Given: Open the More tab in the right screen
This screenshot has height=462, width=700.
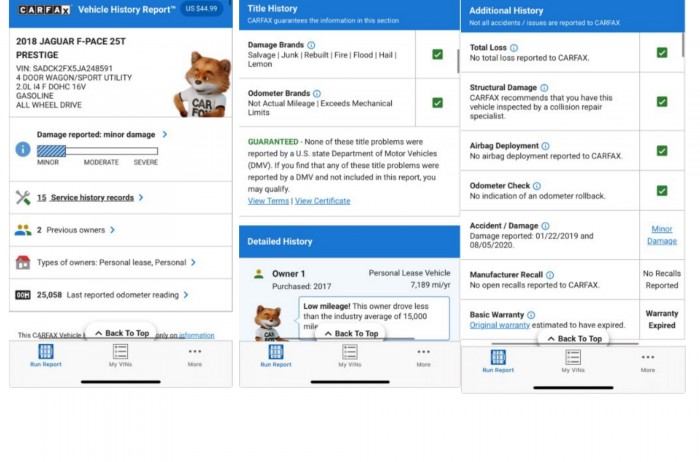Looking at the screenshot, I should tap(648, 363).
